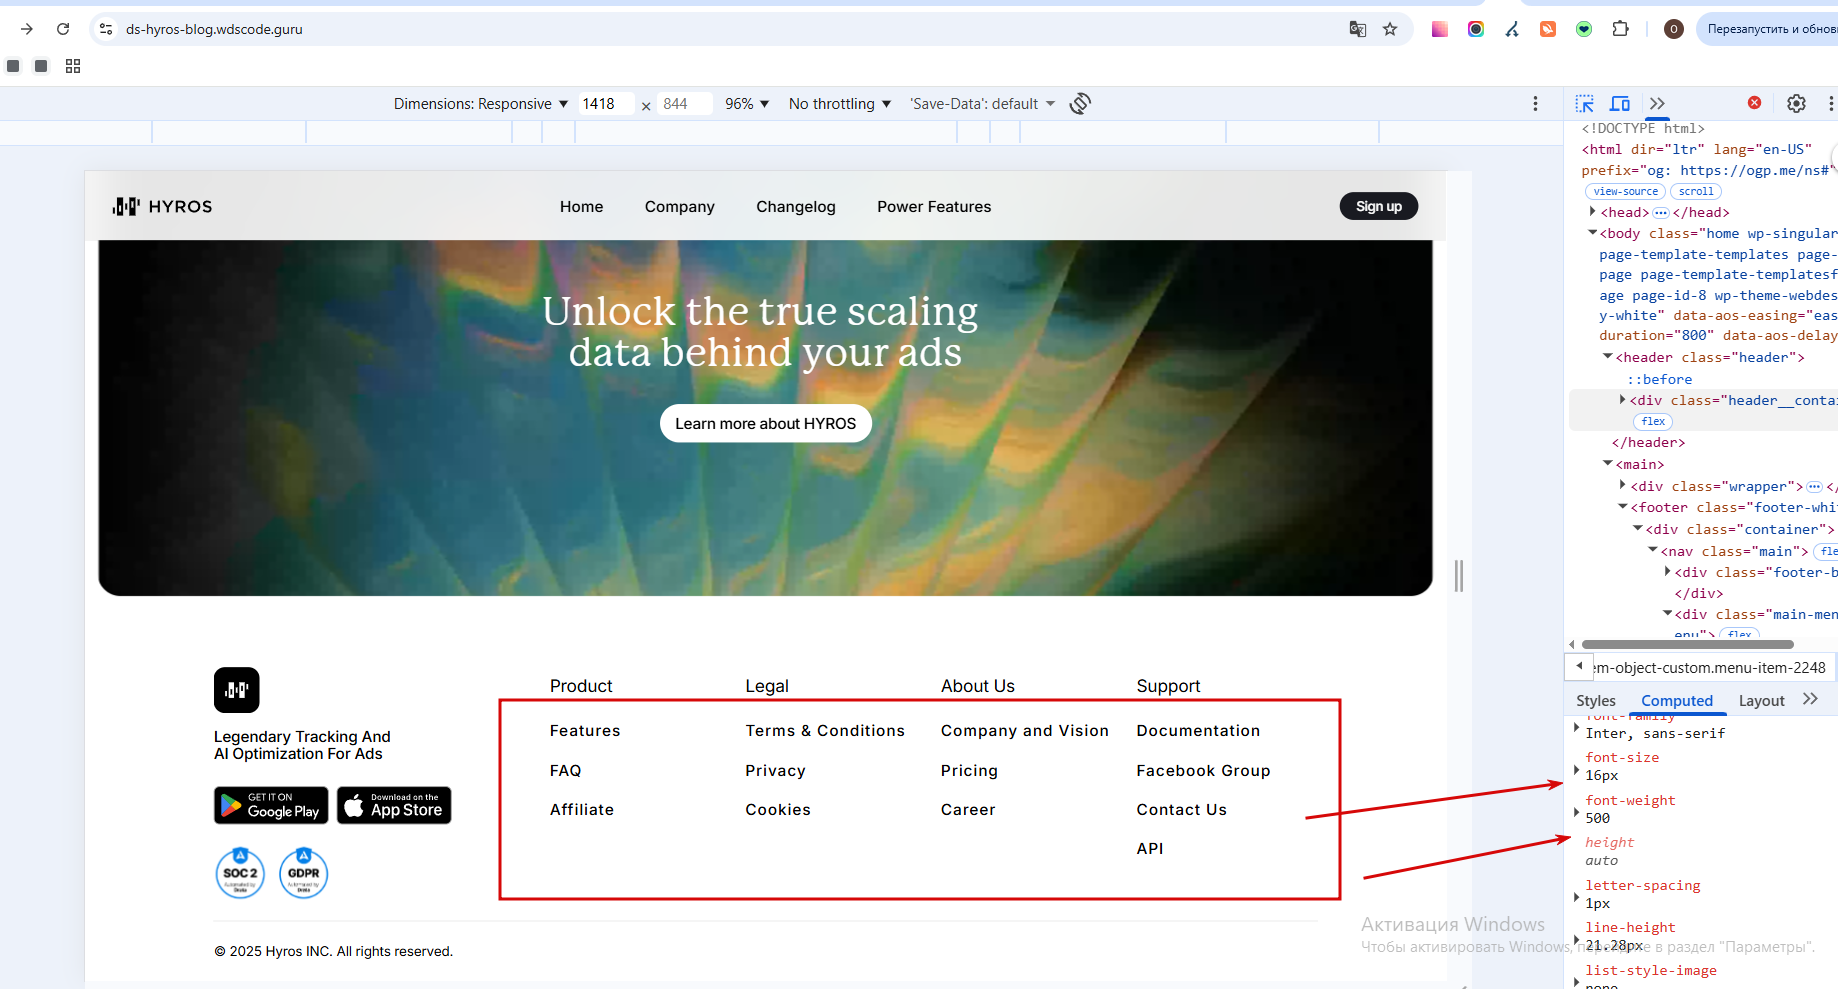Open DevTools settings gear
1838x989 pixels.
(1796, 104)
